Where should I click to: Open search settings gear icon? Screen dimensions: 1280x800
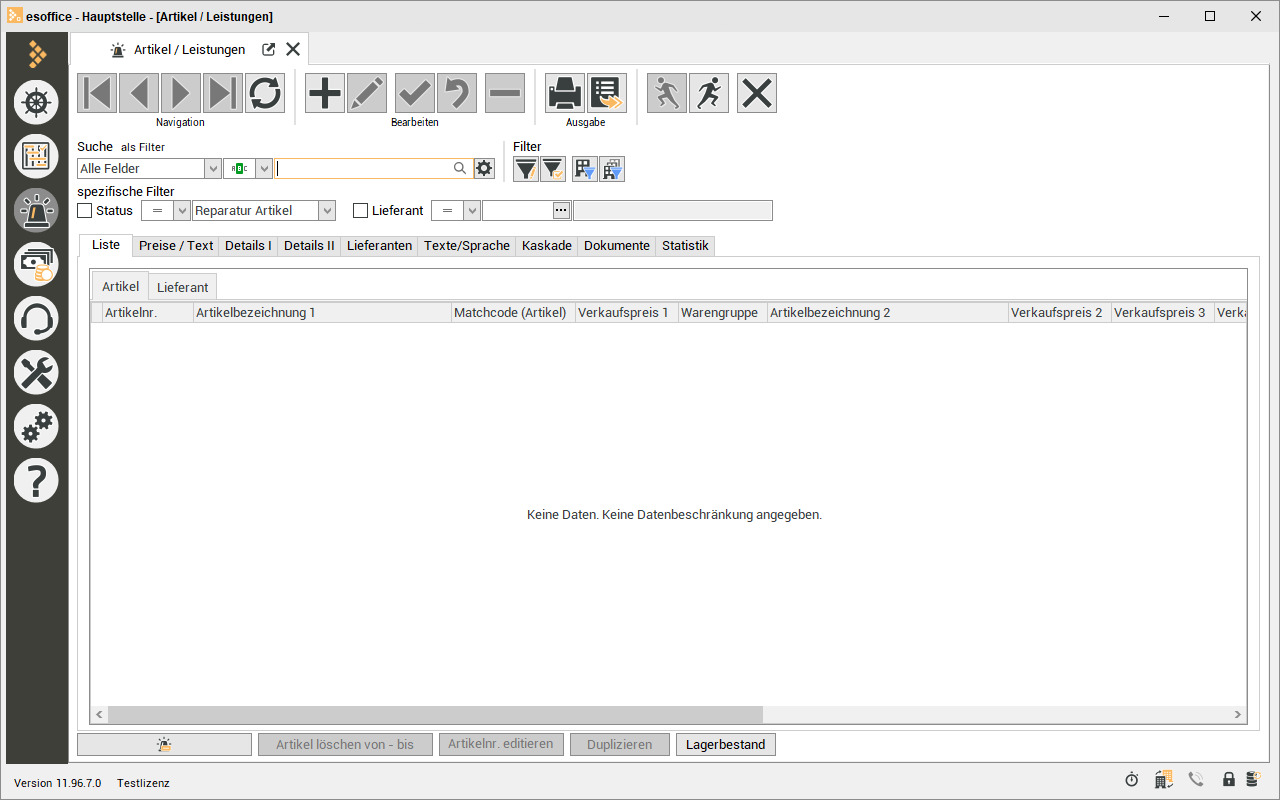tap(485, 168)
